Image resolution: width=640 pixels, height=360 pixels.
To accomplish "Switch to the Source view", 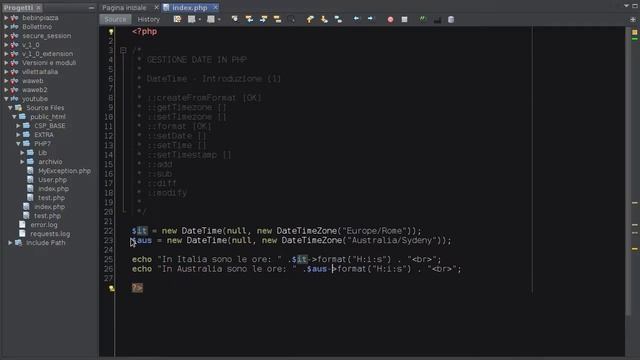I will pyautogui.click(x=115, y=19).
